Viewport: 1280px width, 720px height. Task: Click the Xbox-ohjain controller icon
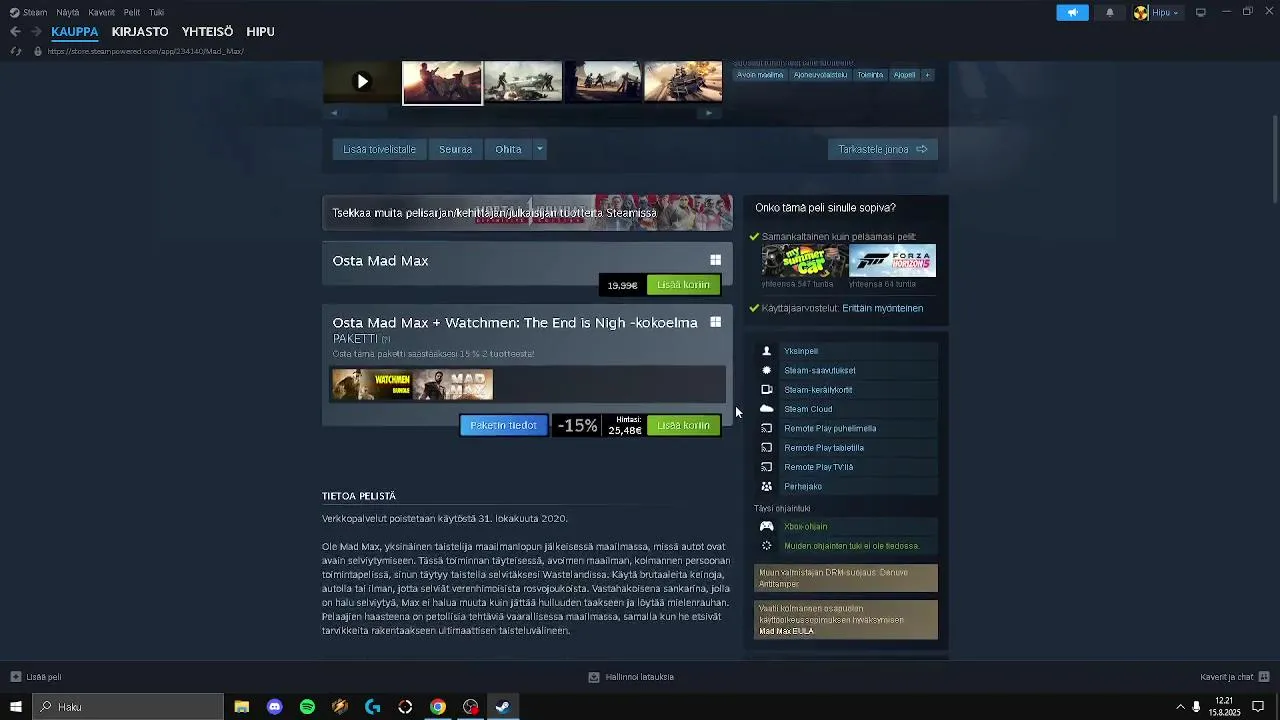pyautogui.click(x=767, y=526)
